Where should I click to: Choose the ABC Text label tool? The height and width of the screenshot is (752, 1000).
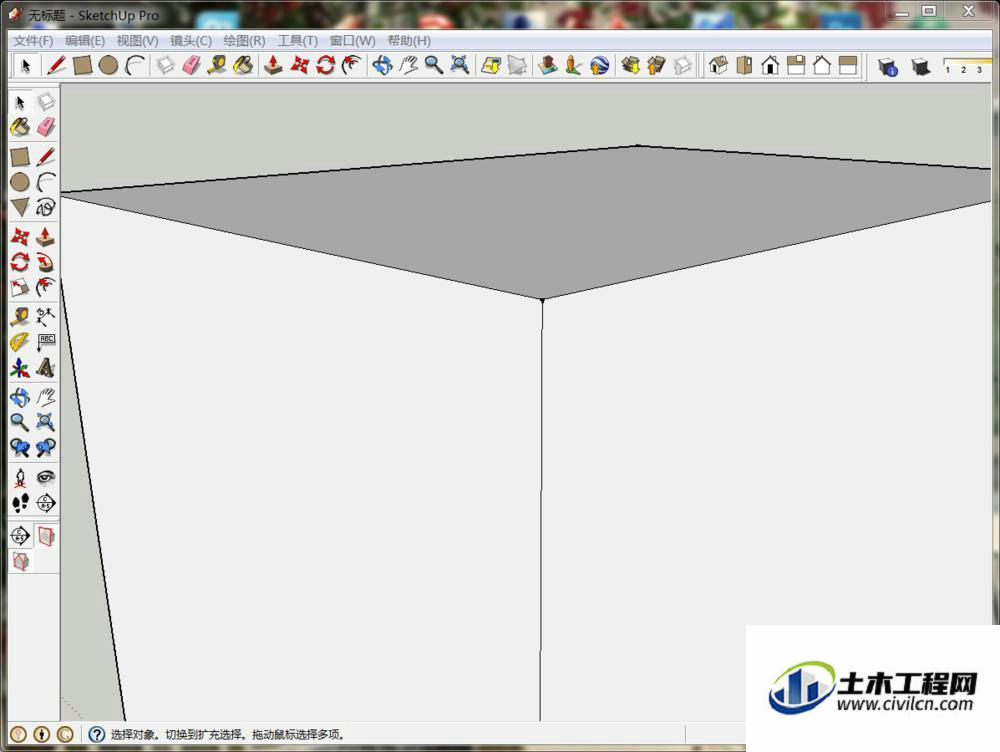coord(46,342)
